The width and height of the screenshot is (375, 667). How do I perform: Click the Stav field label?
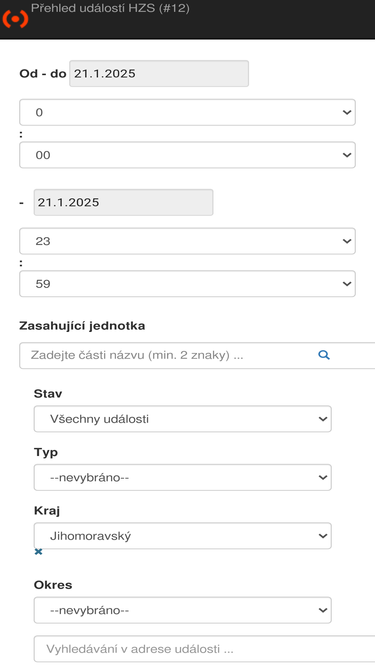[48, 393]
